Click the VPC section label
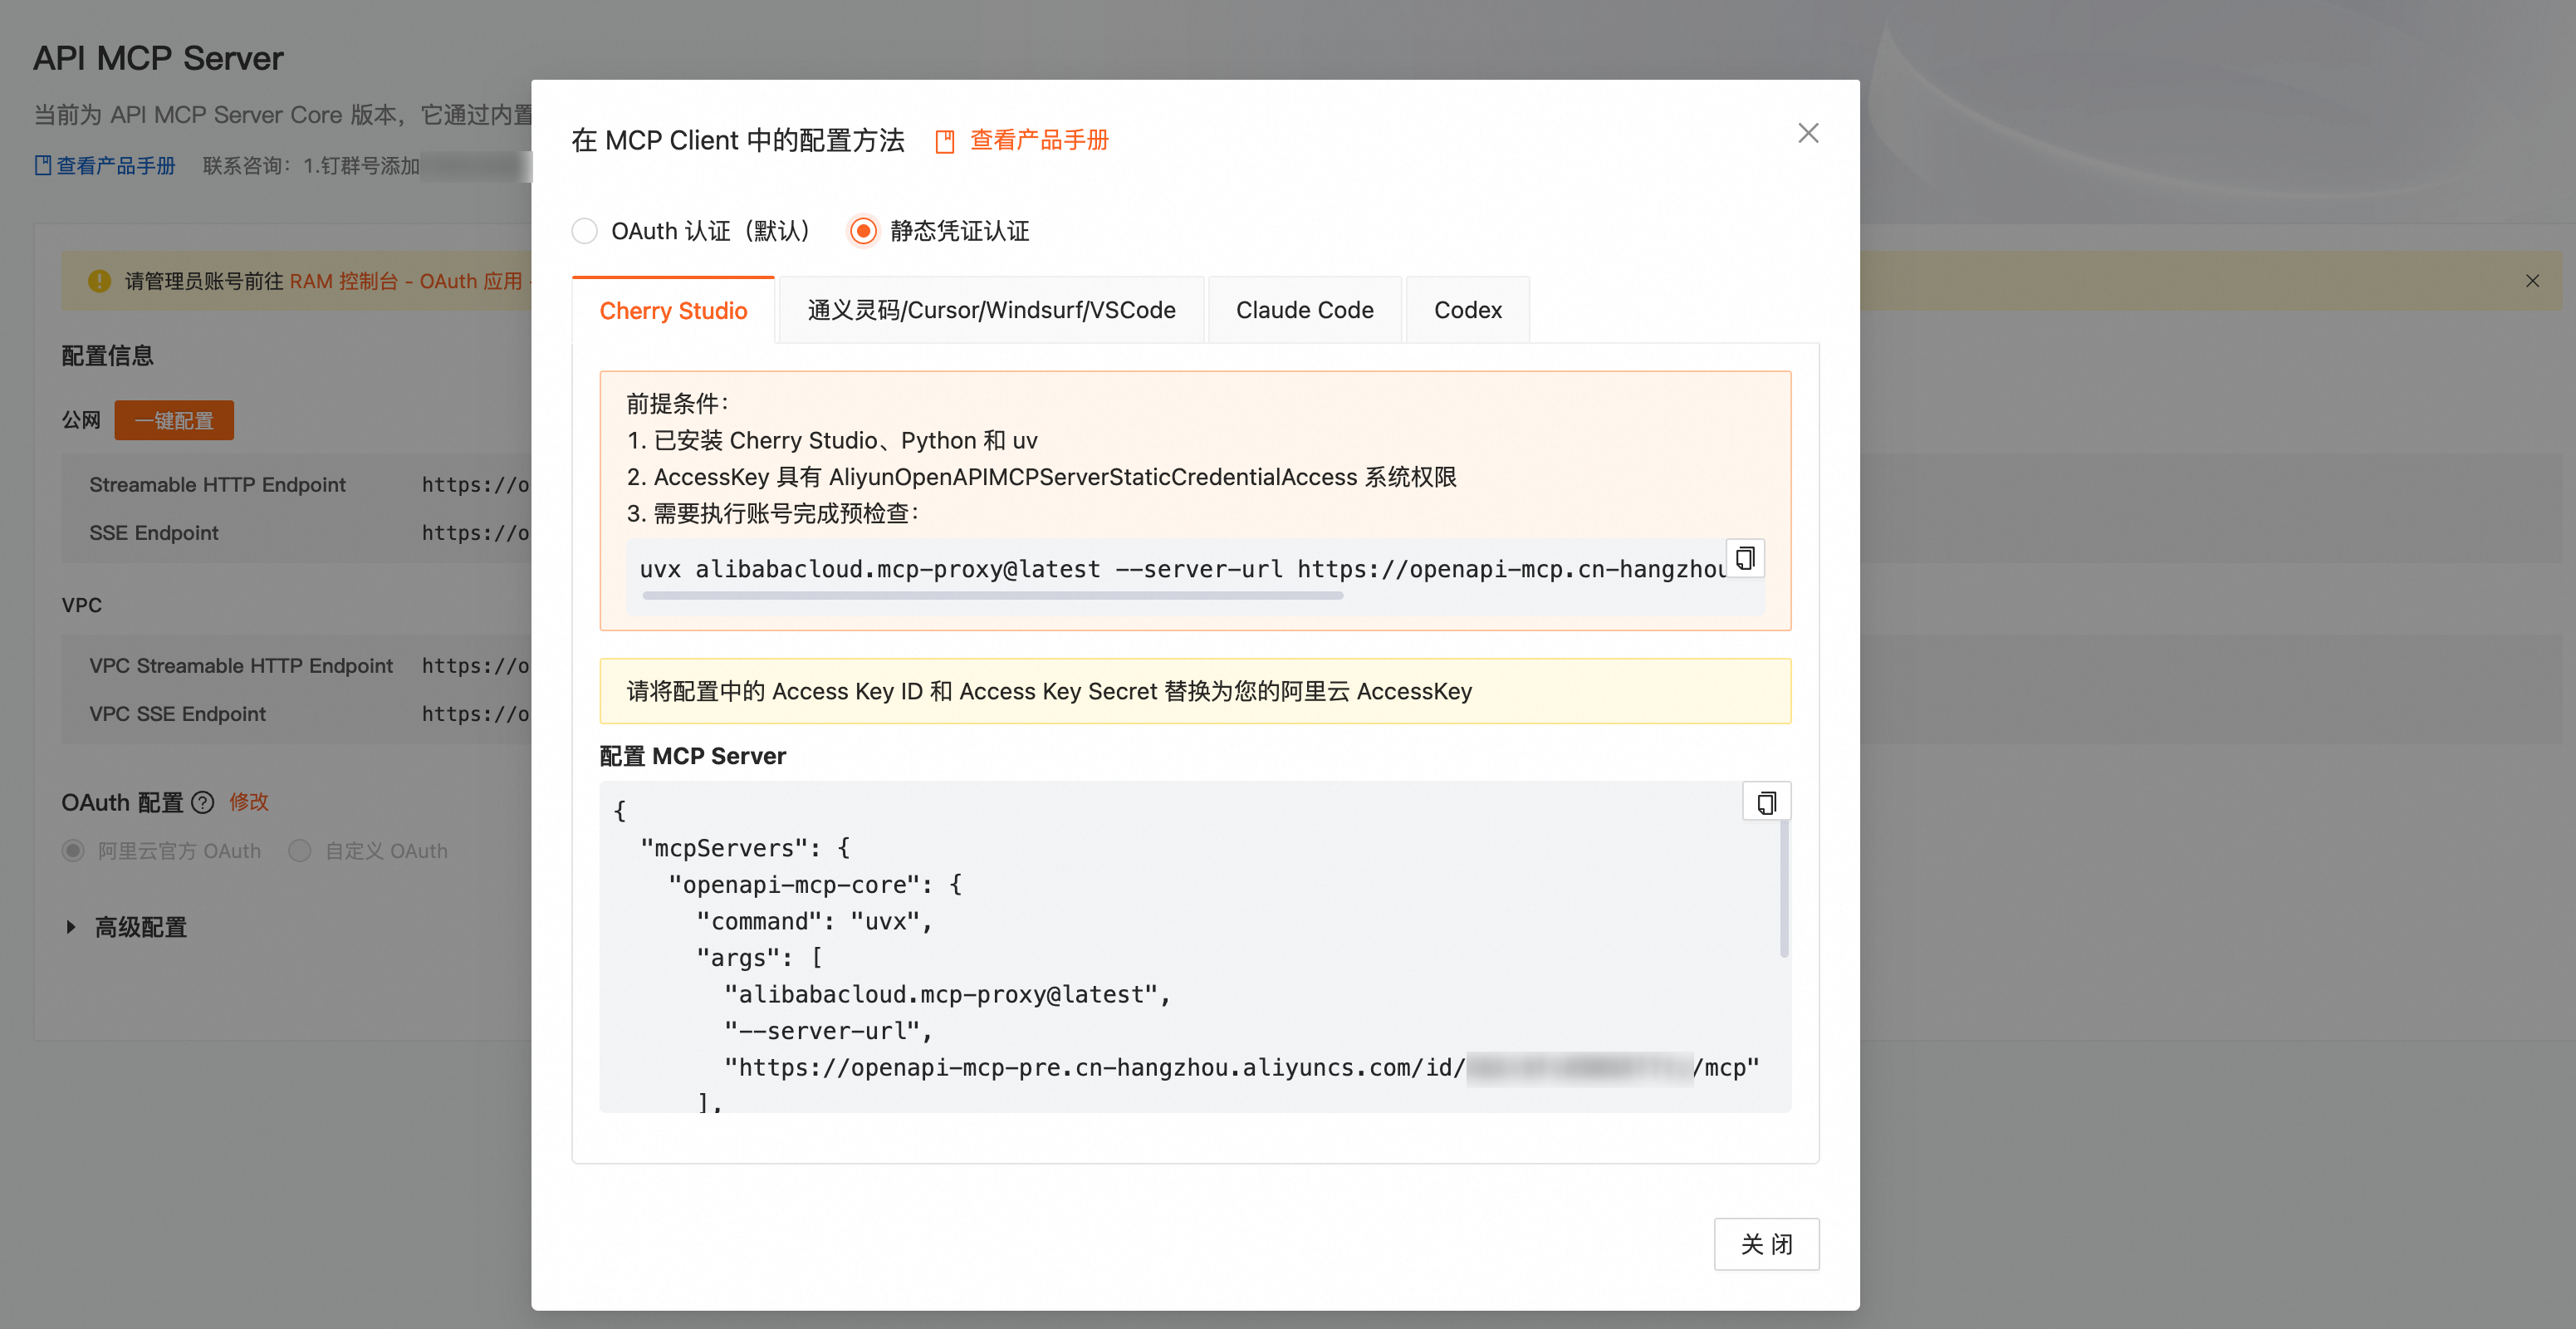 click(x=81, y=605)
